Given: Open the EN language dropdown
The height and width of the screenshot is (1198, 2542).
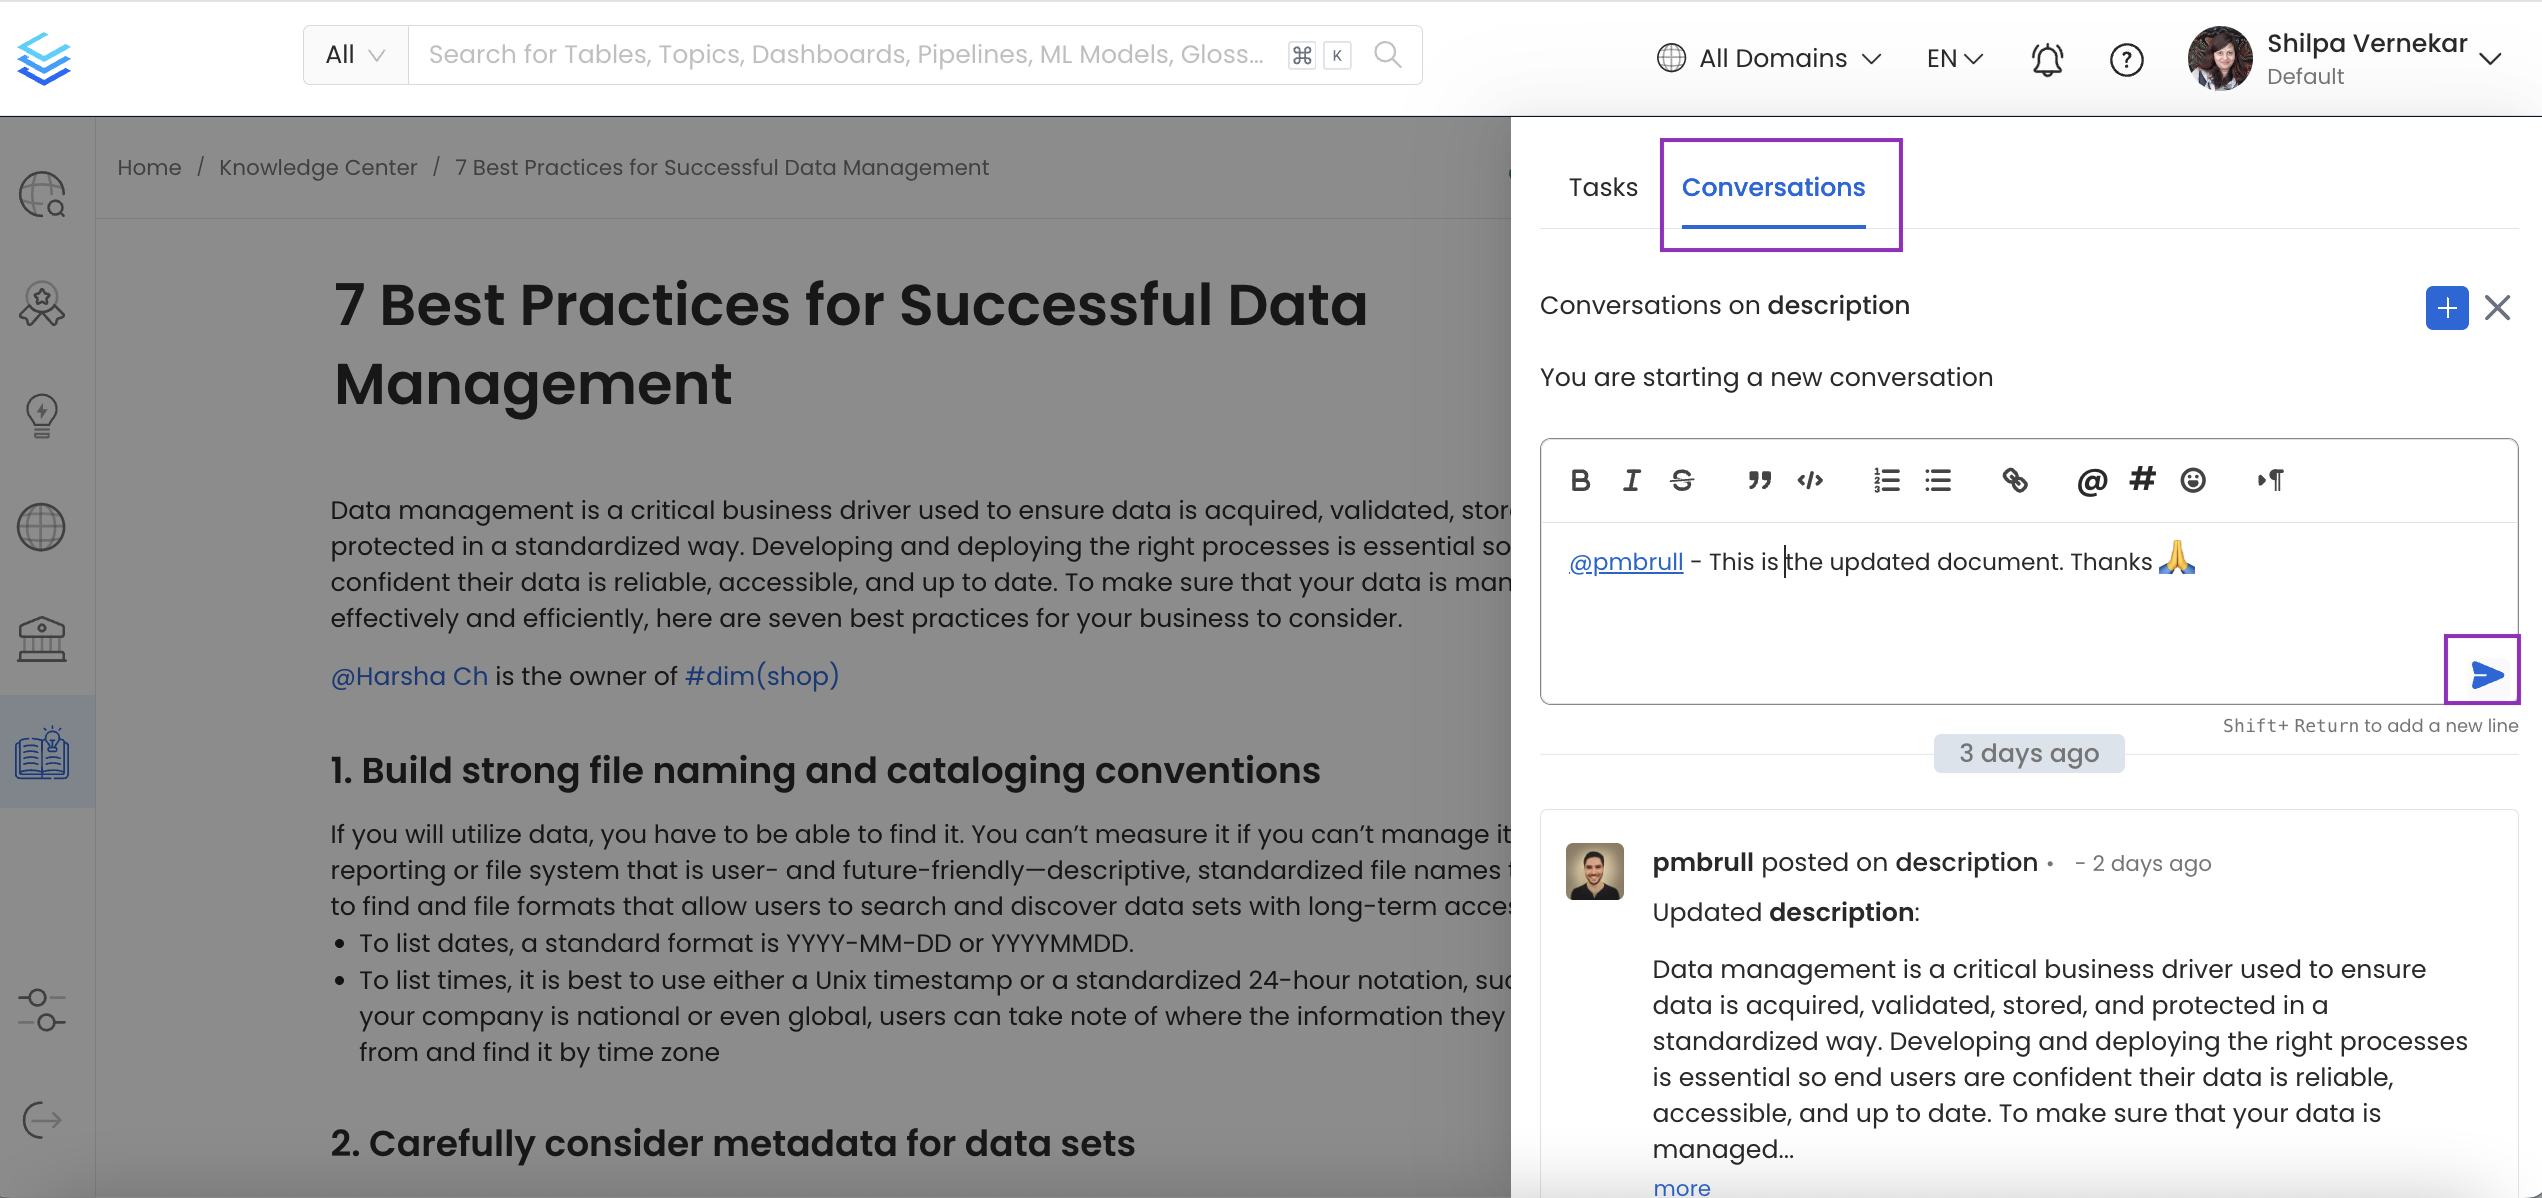Looking at the screenshot, I should 1954,58.
